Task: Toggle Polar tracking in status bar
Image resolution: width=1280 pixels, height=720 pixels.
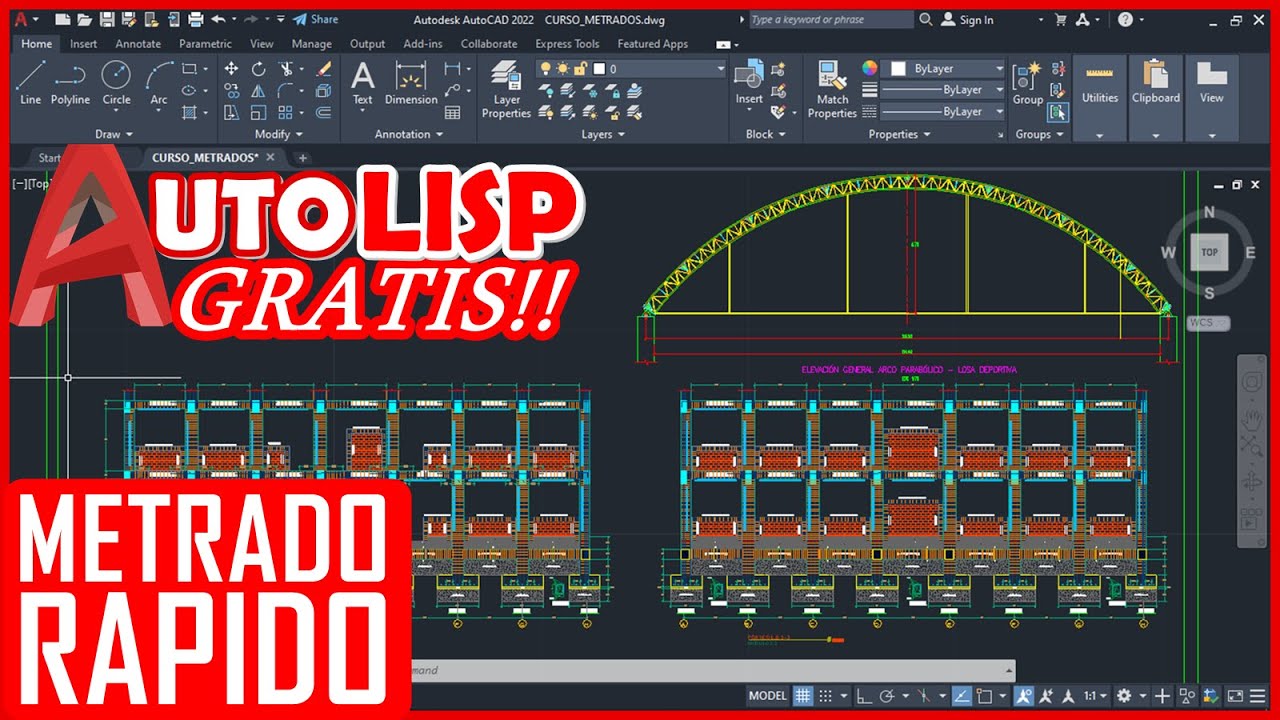Action: [887, 696]
